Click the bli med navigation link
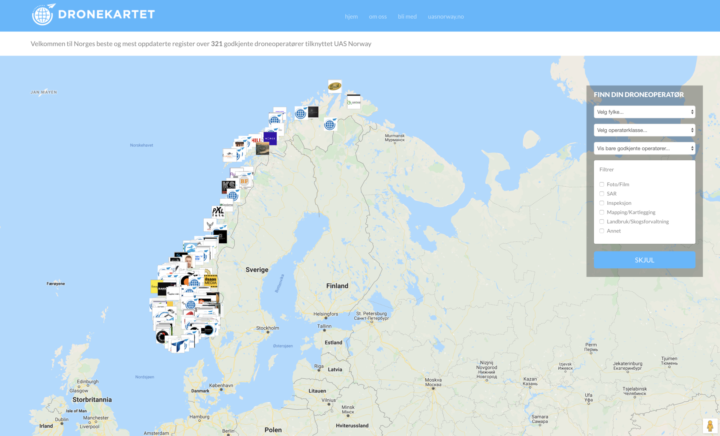The height and width of the screenshot is (436, 720). tap(407, 16)
